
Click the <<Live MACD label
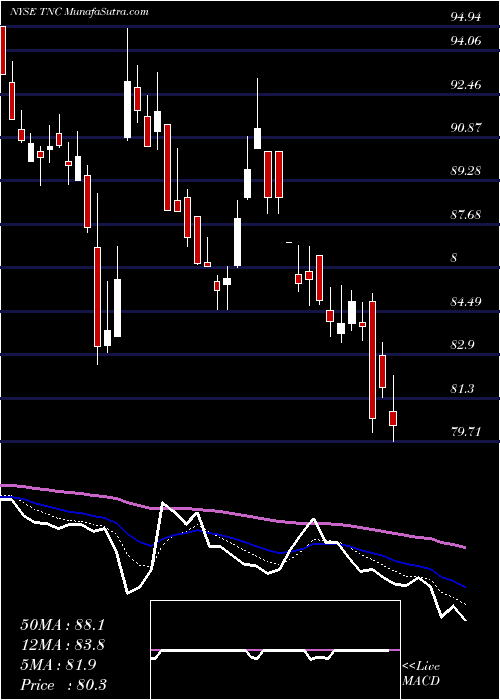point(421,674)
